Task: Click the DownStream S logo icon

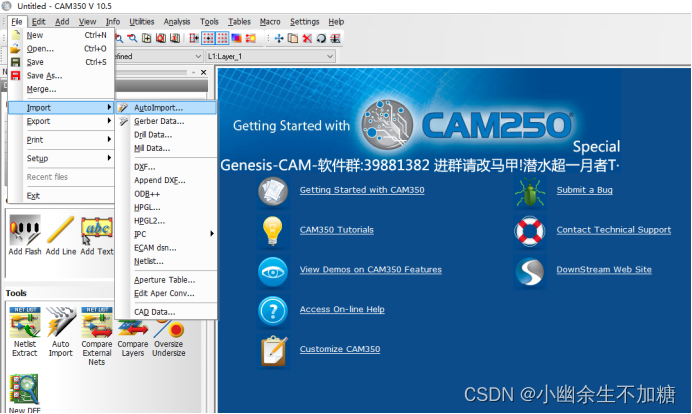Action: point(530,271)
